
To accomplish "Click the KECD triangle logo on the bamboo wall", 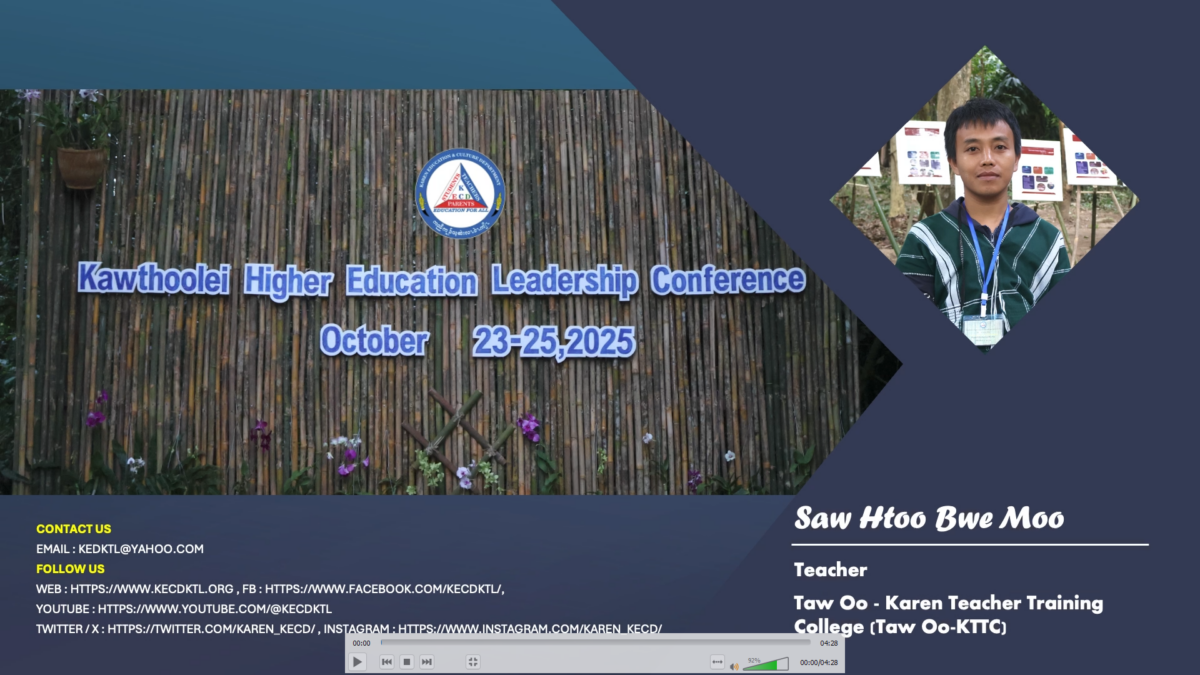I will click(460, 193).
